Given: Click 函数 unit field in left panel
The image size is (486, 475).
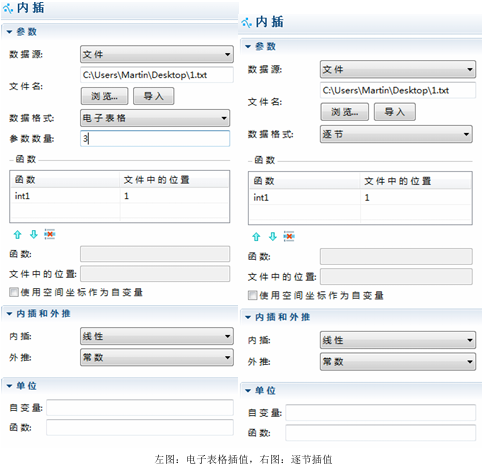Looking at the screenshot, I should coord(140,428).
